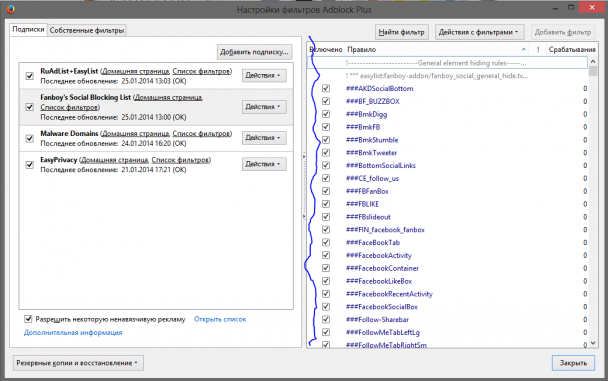Image resolution: width=608 pixels, height=381 pixels.
Task: Click the Закрыть button
Action: 573,363
